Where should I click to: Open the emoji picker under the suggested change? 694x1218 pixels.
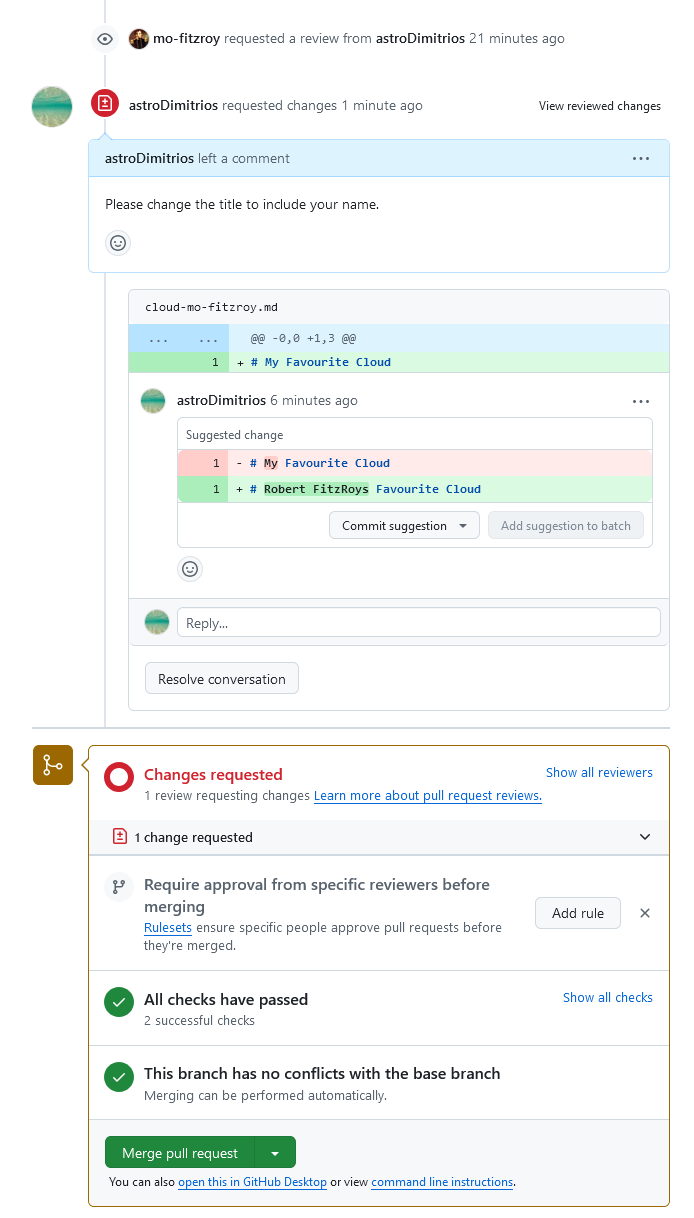(190, 569)
